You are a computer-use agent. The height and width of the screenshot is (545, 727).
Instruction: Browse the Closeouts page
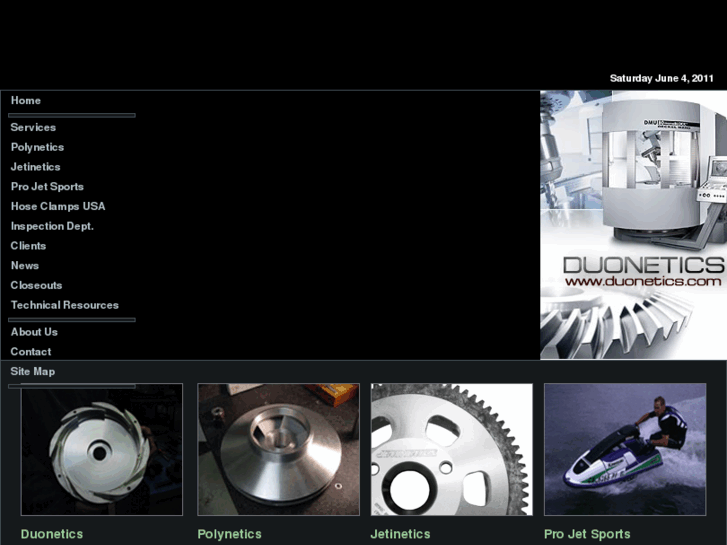point(36,285)
